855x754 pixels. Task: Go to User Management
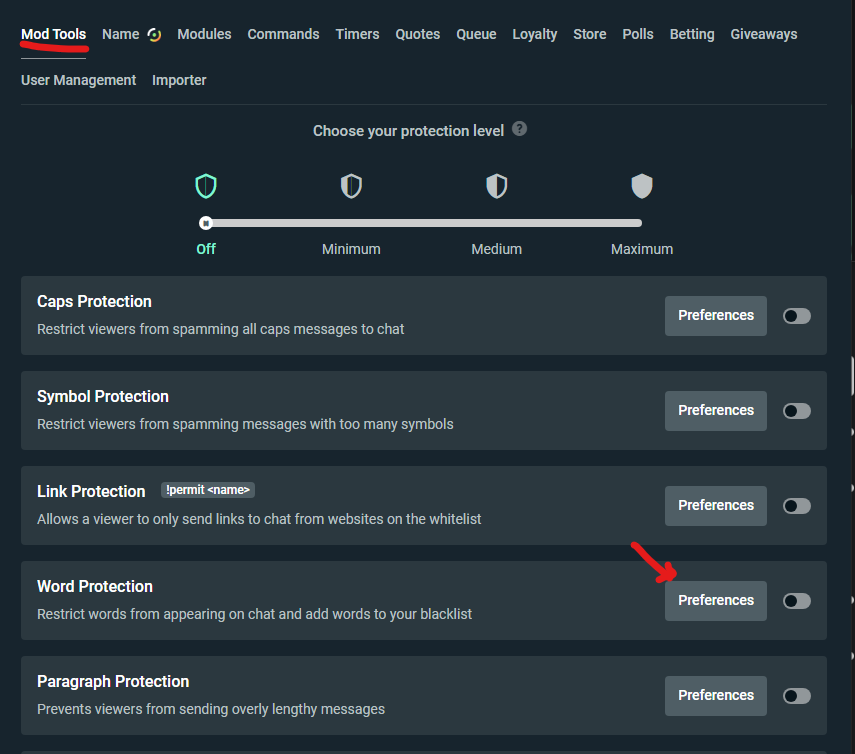78,79
